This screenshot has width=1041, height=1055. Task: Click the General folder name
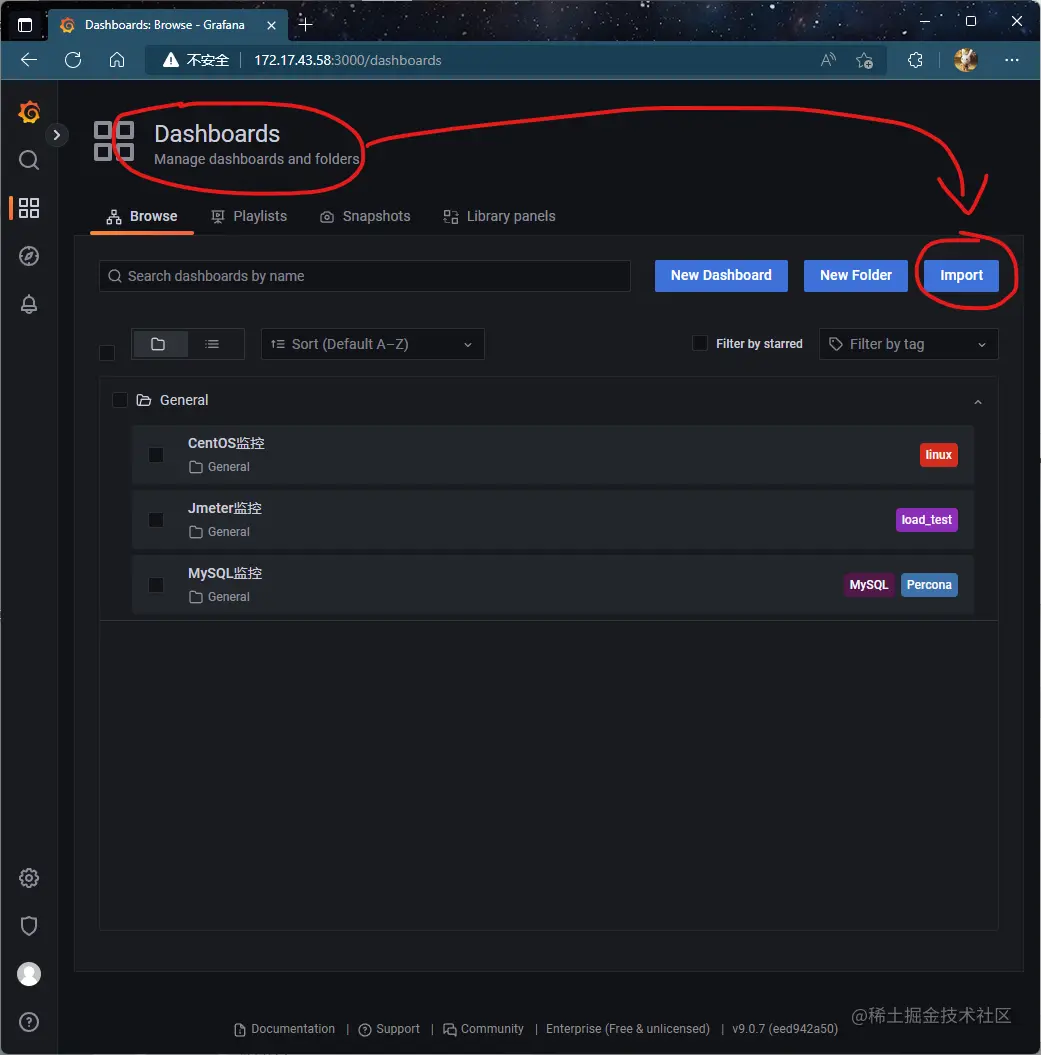[184, 400]
